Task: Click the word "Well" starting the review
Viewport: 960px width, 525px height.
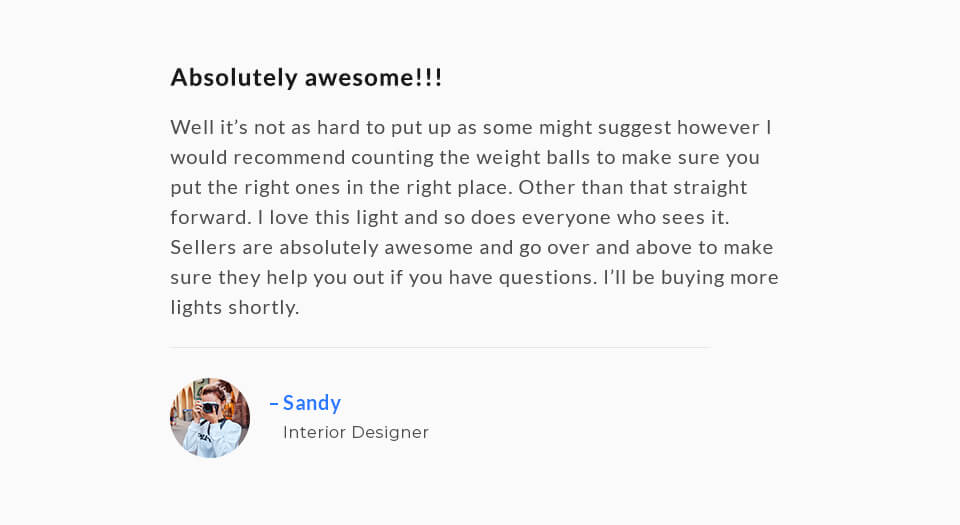Action: pyautogui.click(x=190, y=128)
